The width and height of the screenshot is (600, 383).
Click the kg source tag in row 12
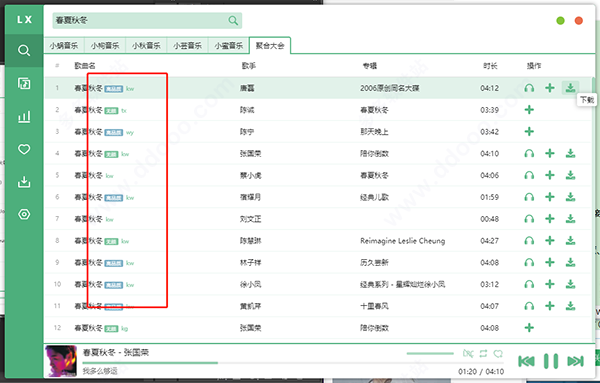(x=124, y=329)
